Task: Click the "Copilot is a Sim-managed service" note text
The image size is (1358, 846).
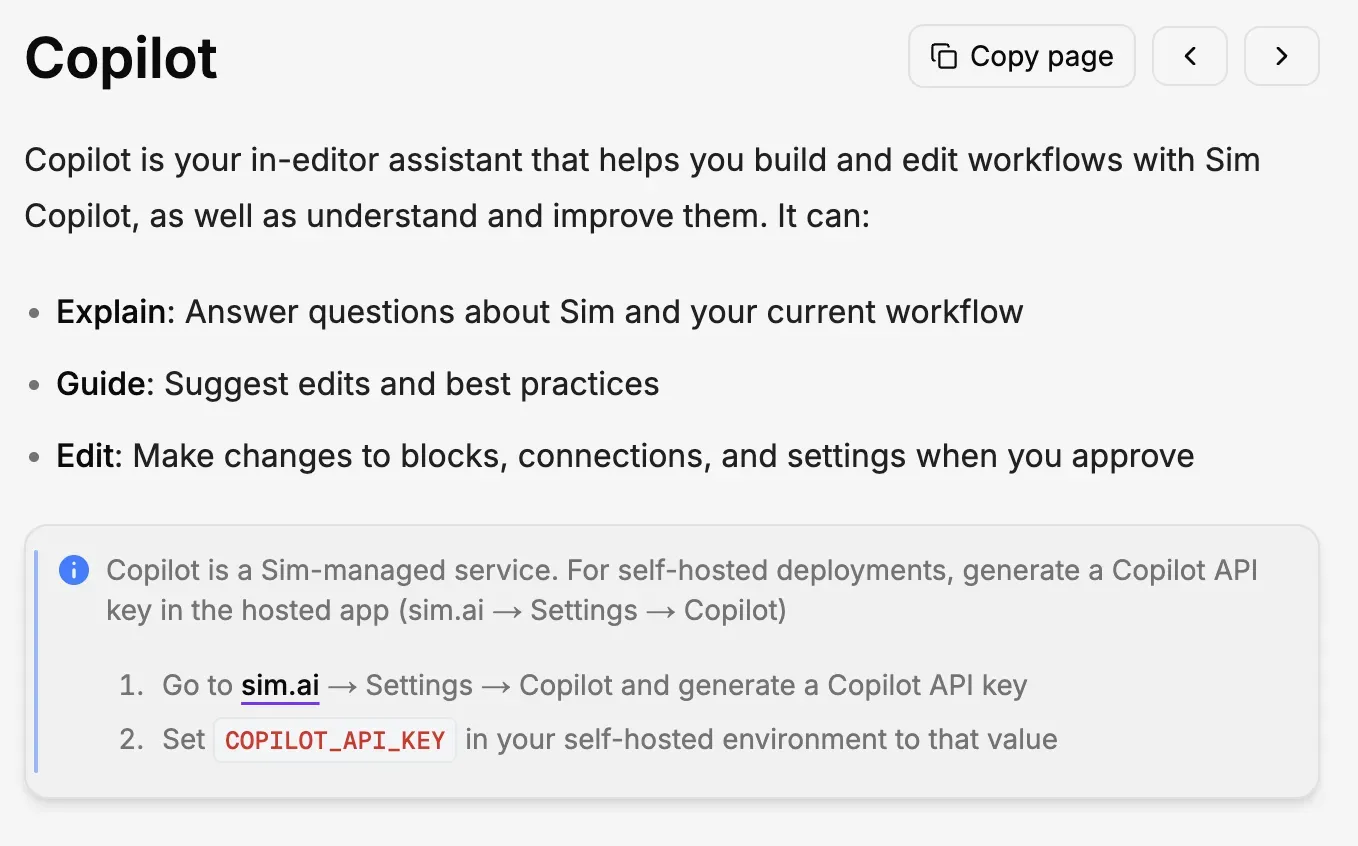Action: point(332,571)
